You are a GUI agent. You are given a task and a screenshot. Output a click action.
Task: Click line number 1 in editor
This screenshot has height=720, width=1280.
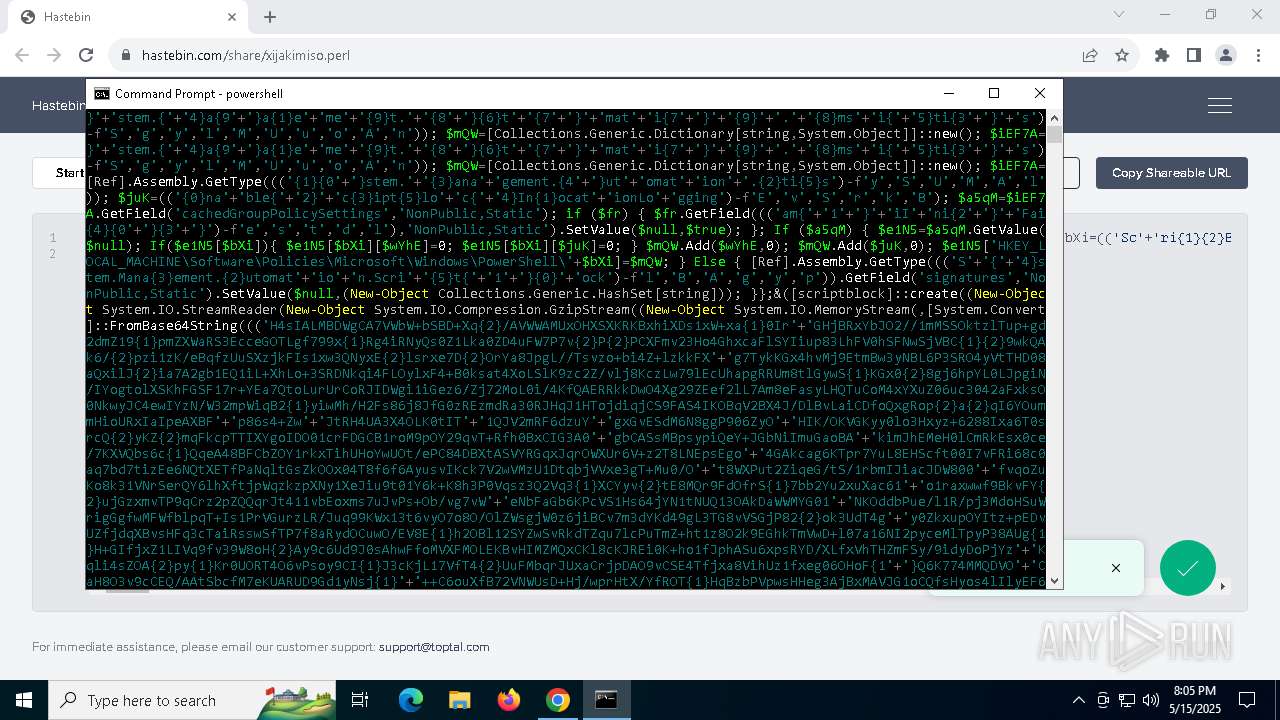54,238
